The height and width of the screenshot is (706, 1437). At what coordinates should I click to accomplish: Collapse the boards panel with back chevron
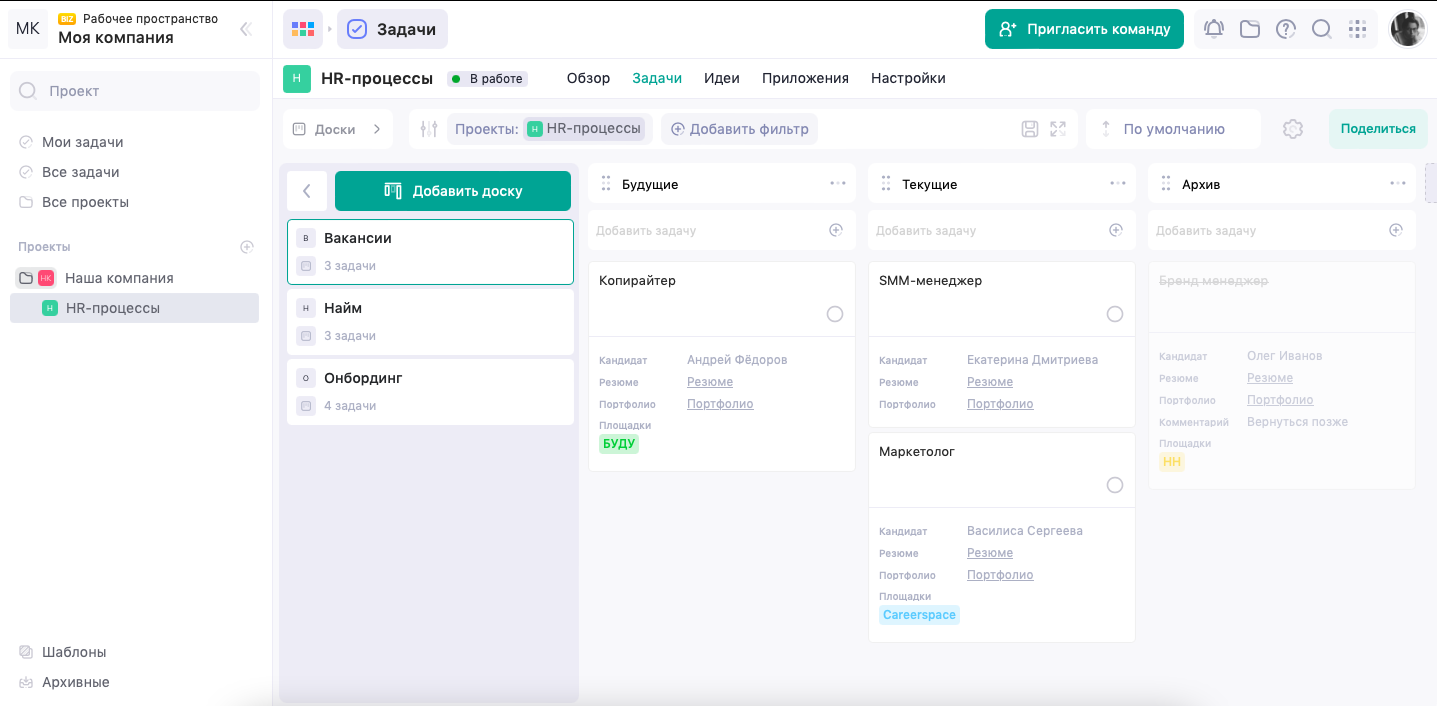pyautogui.click(x=307, y=191)
